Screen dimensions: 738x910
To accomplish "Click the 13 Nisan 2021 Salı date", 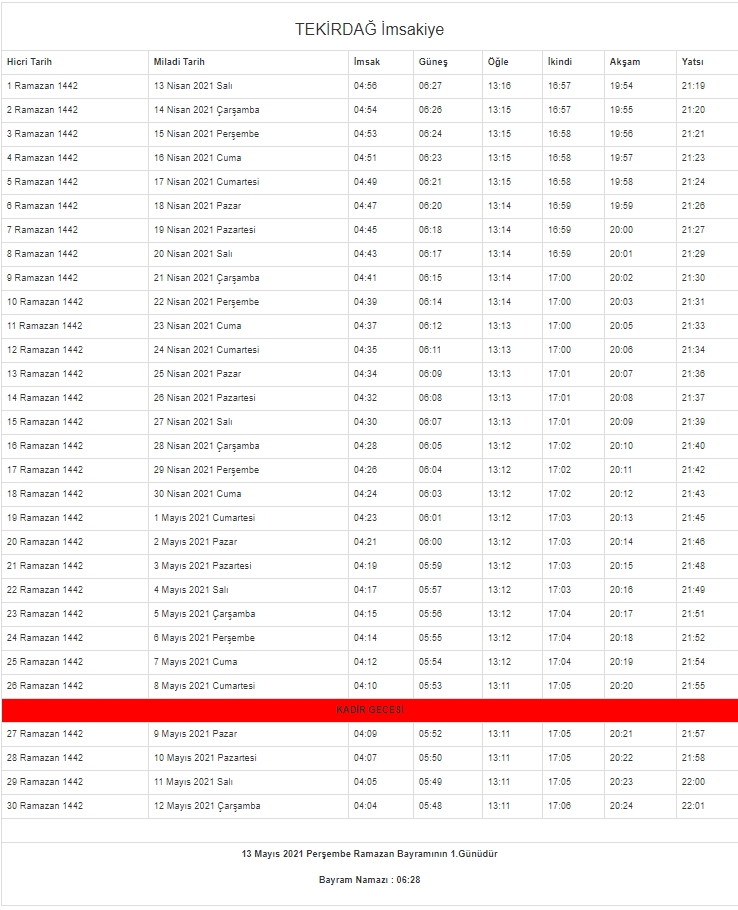I will [x=196, y=86].
